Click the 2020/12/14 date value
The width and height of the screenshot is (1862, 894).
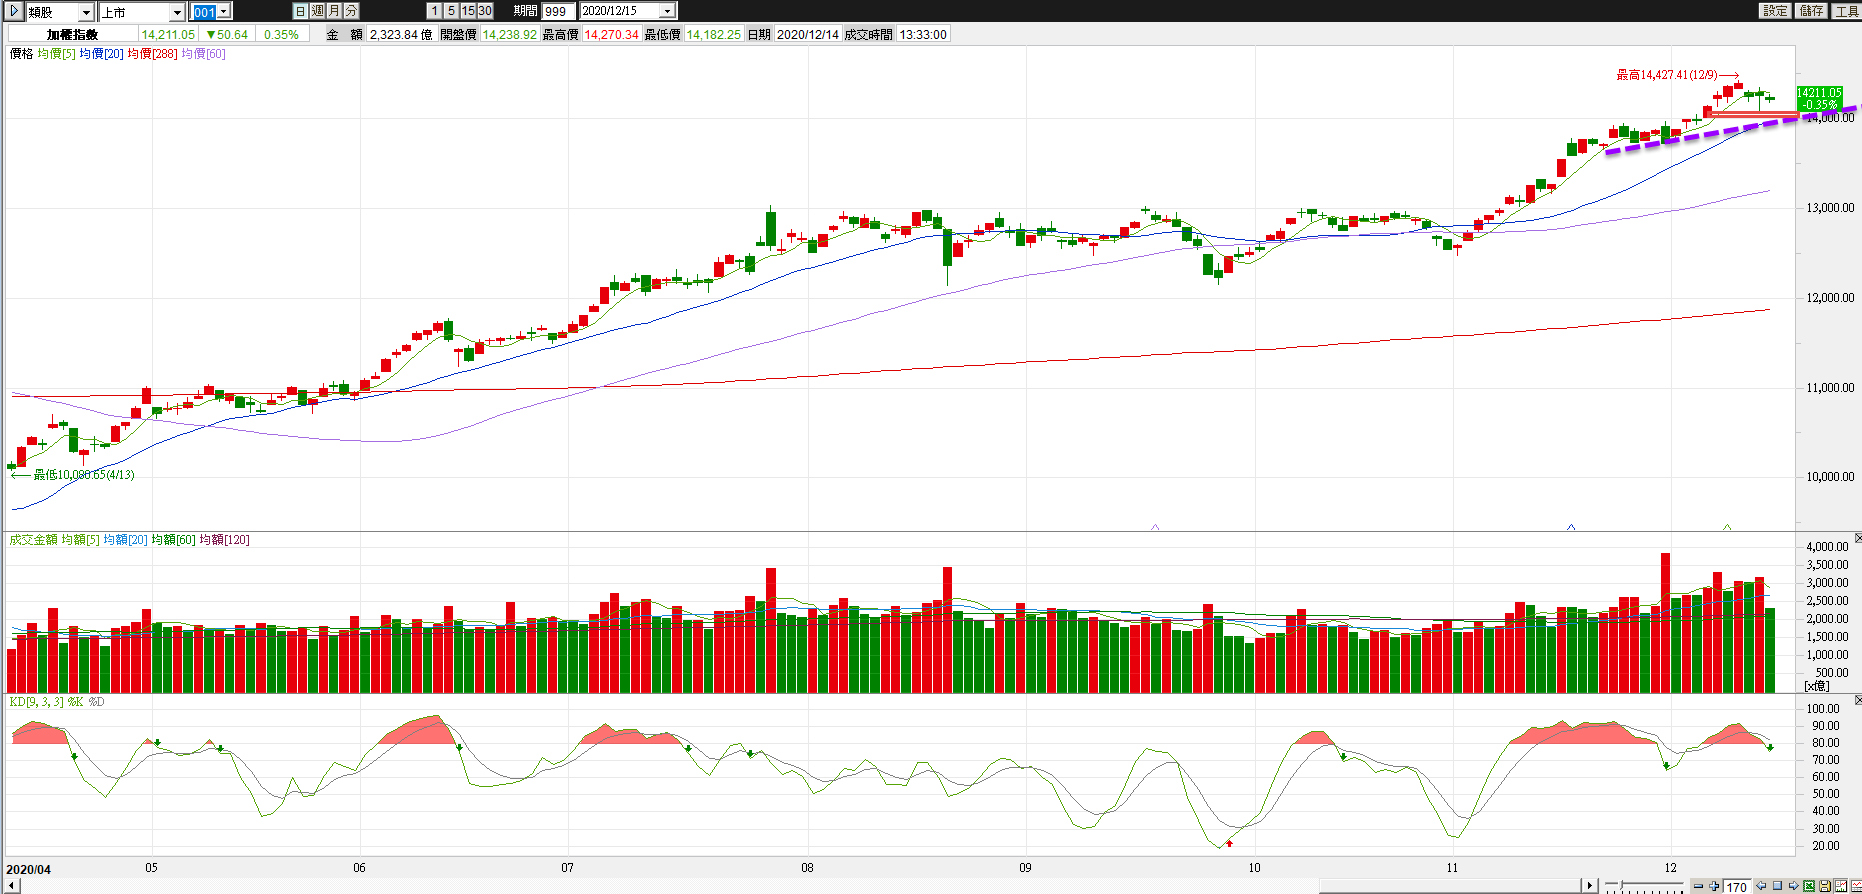coord(808,34)
